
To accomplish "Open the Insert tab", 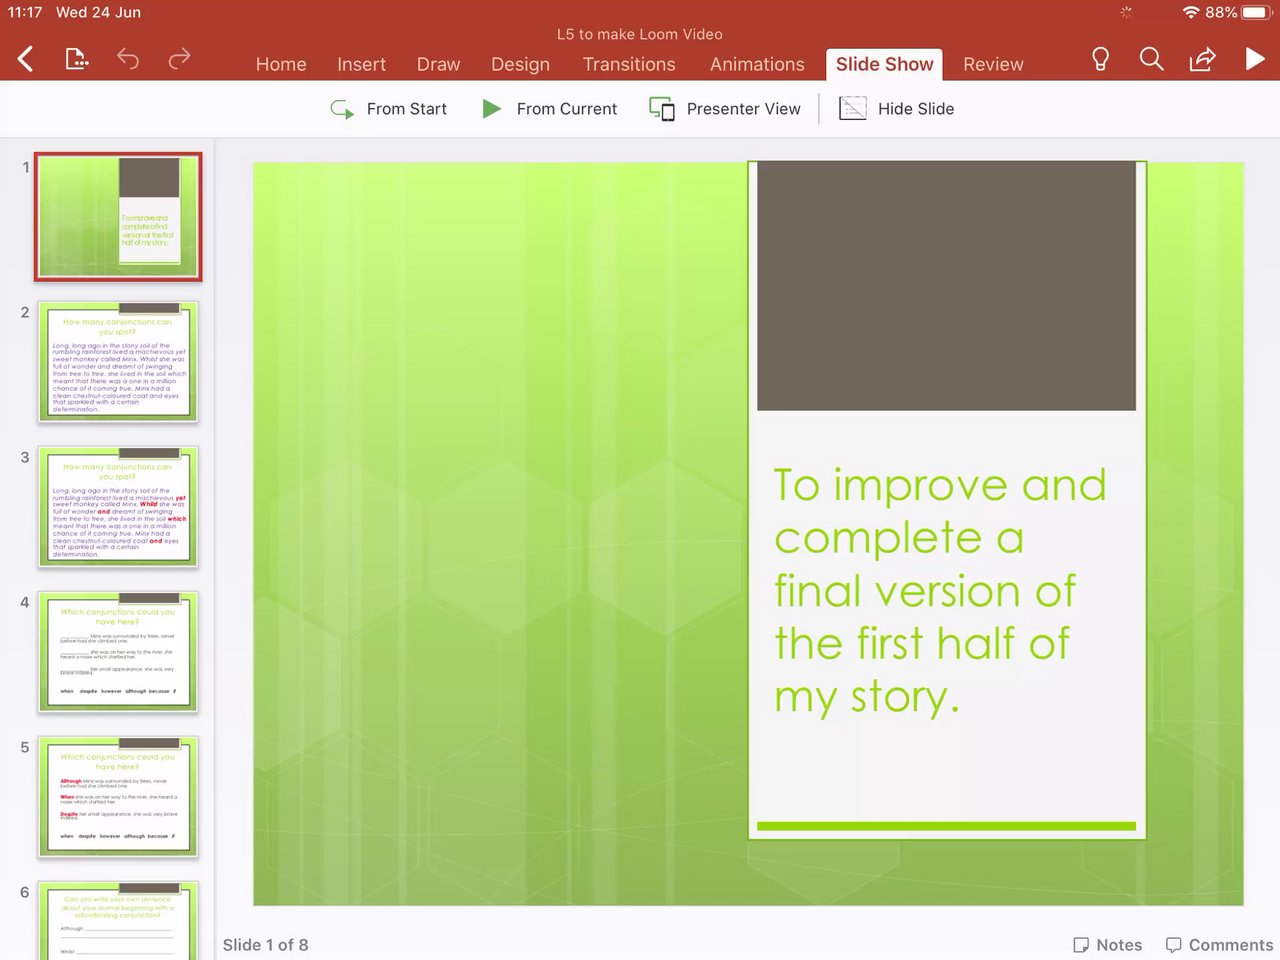I will coord(361,64).
